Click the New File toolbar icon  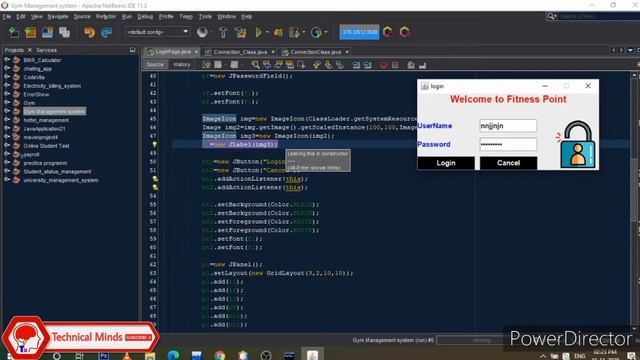(14, 32)
